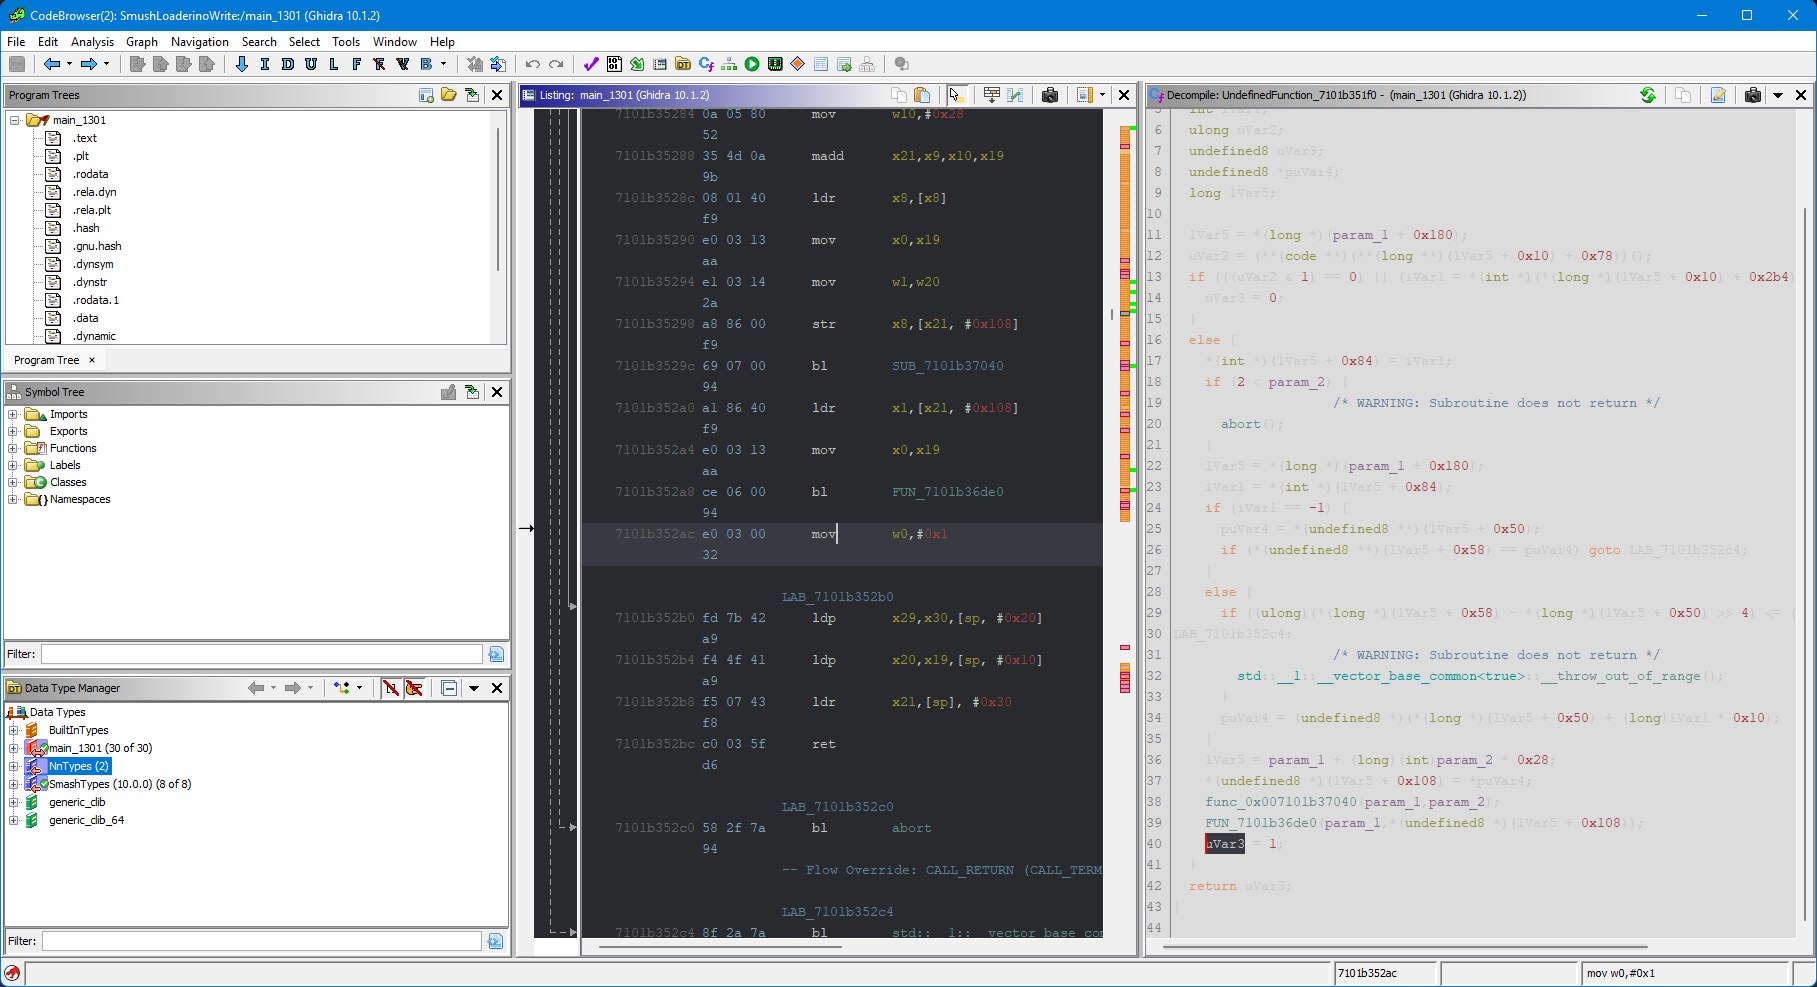Click the FUN_7101b36de0 call in Listing
The image size is (1817, 987).
948,492
